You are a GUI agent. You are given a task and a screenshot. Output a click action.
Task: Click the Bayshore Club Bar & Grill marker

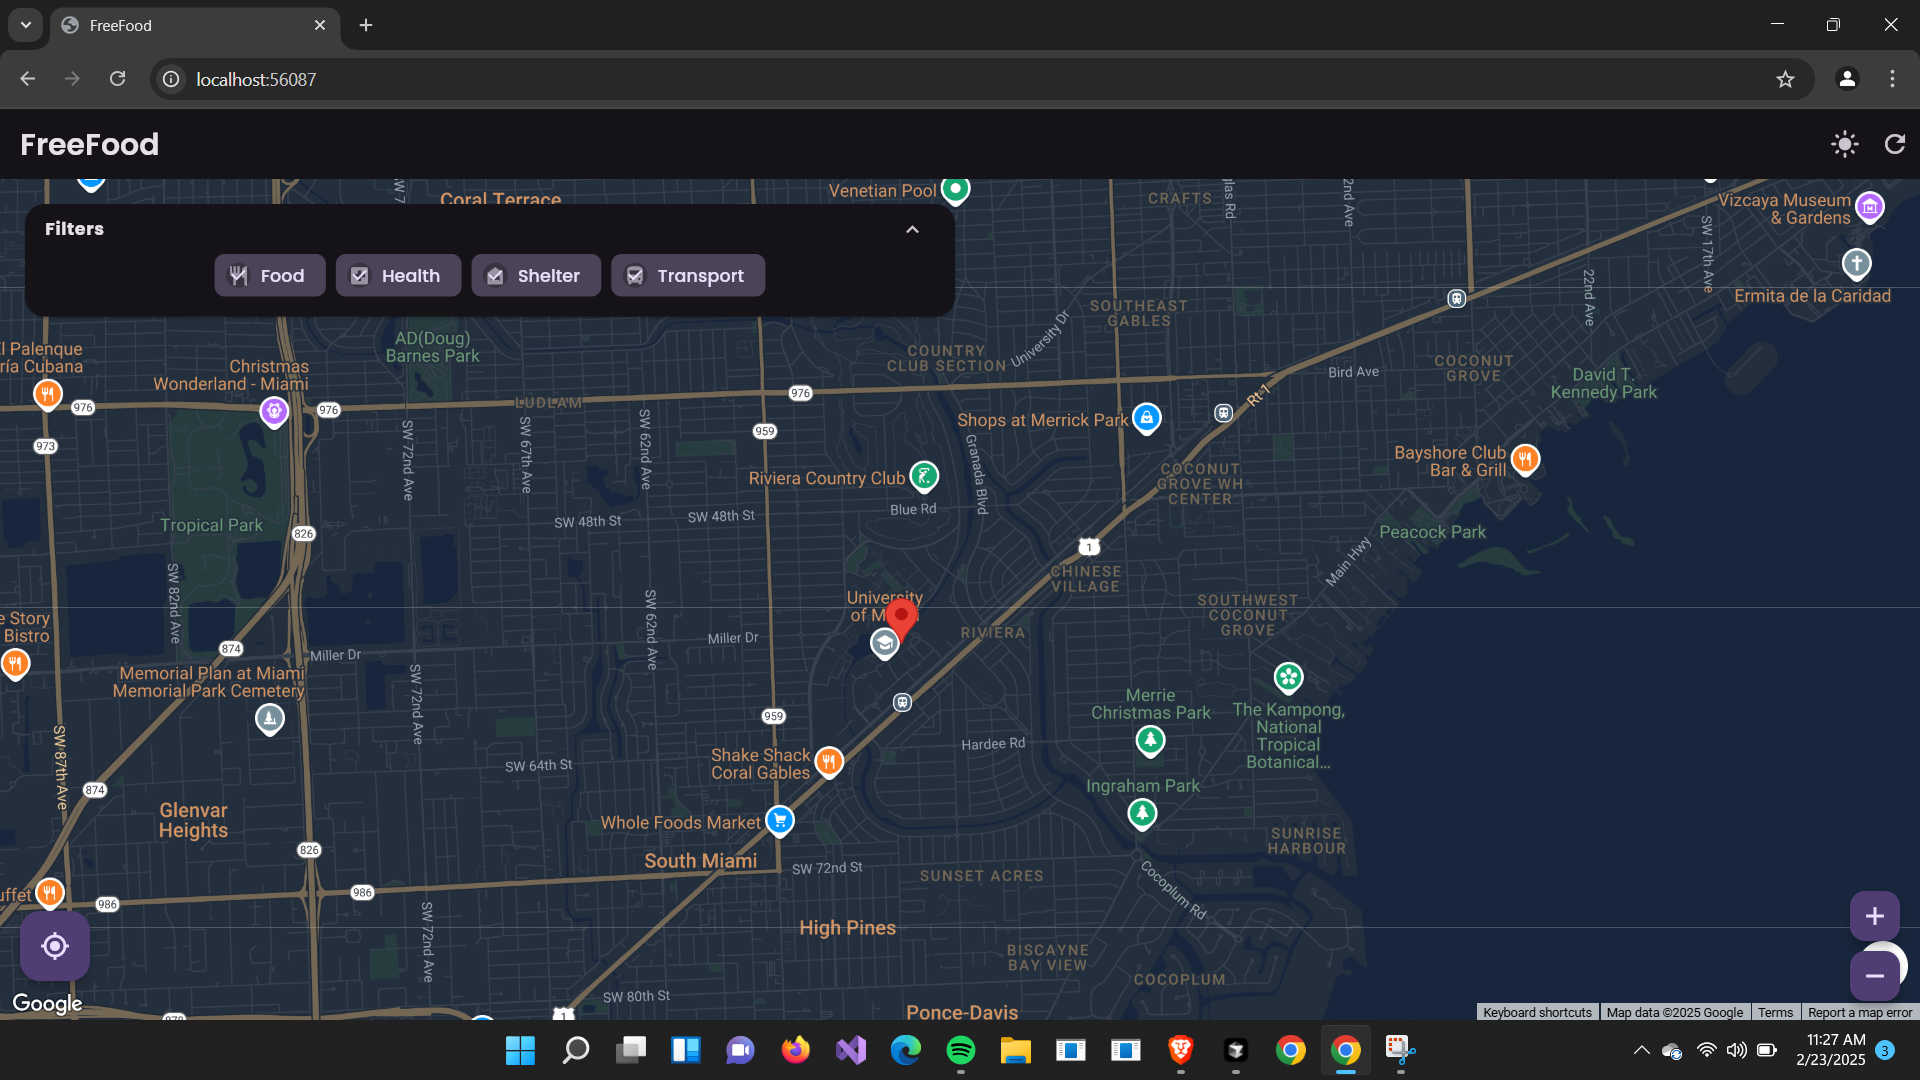(x=1525, y=459)
